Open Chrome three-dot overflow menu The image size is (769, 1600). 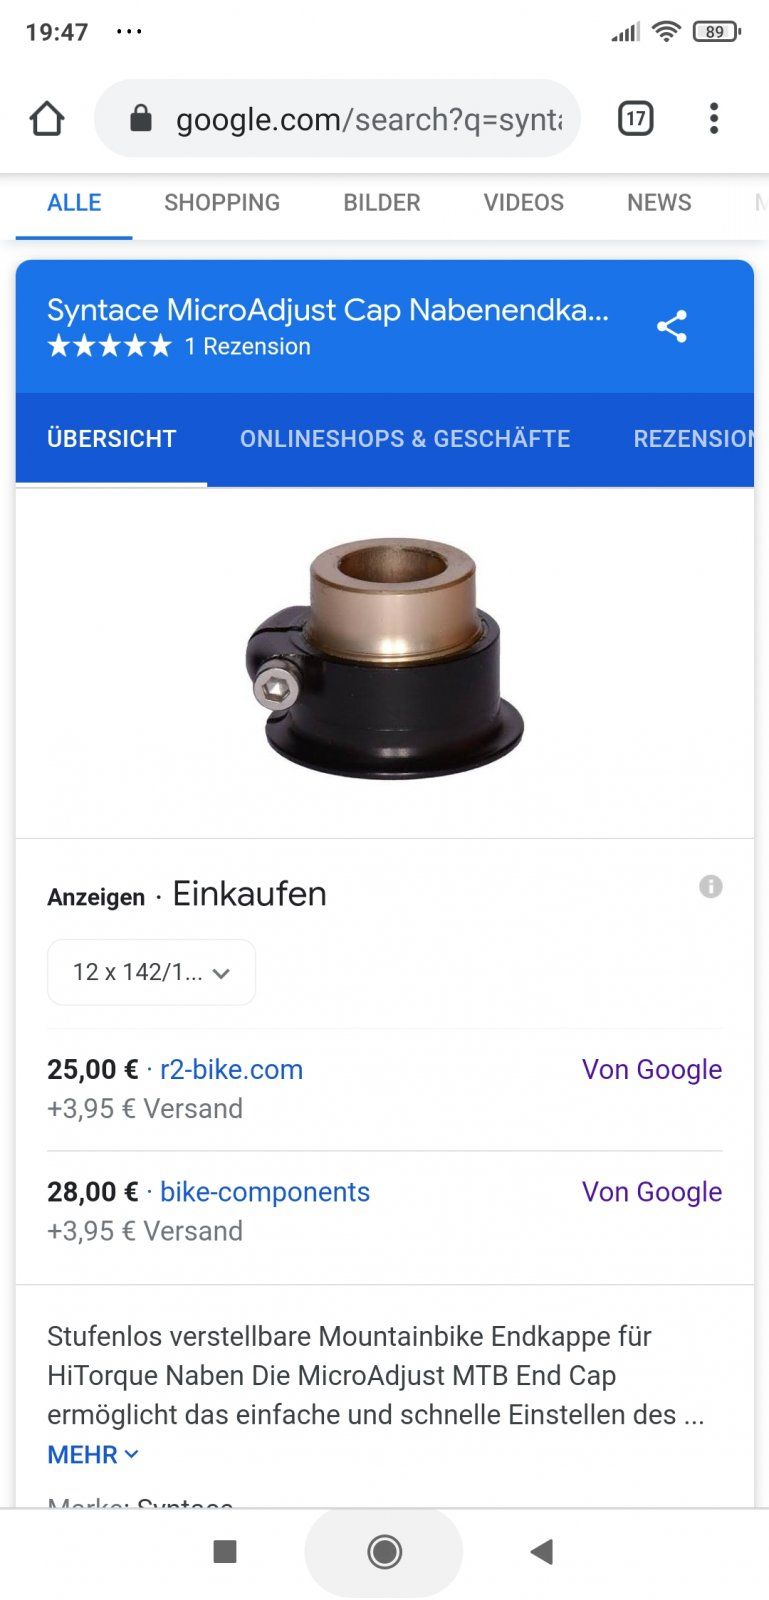point(713,119)
